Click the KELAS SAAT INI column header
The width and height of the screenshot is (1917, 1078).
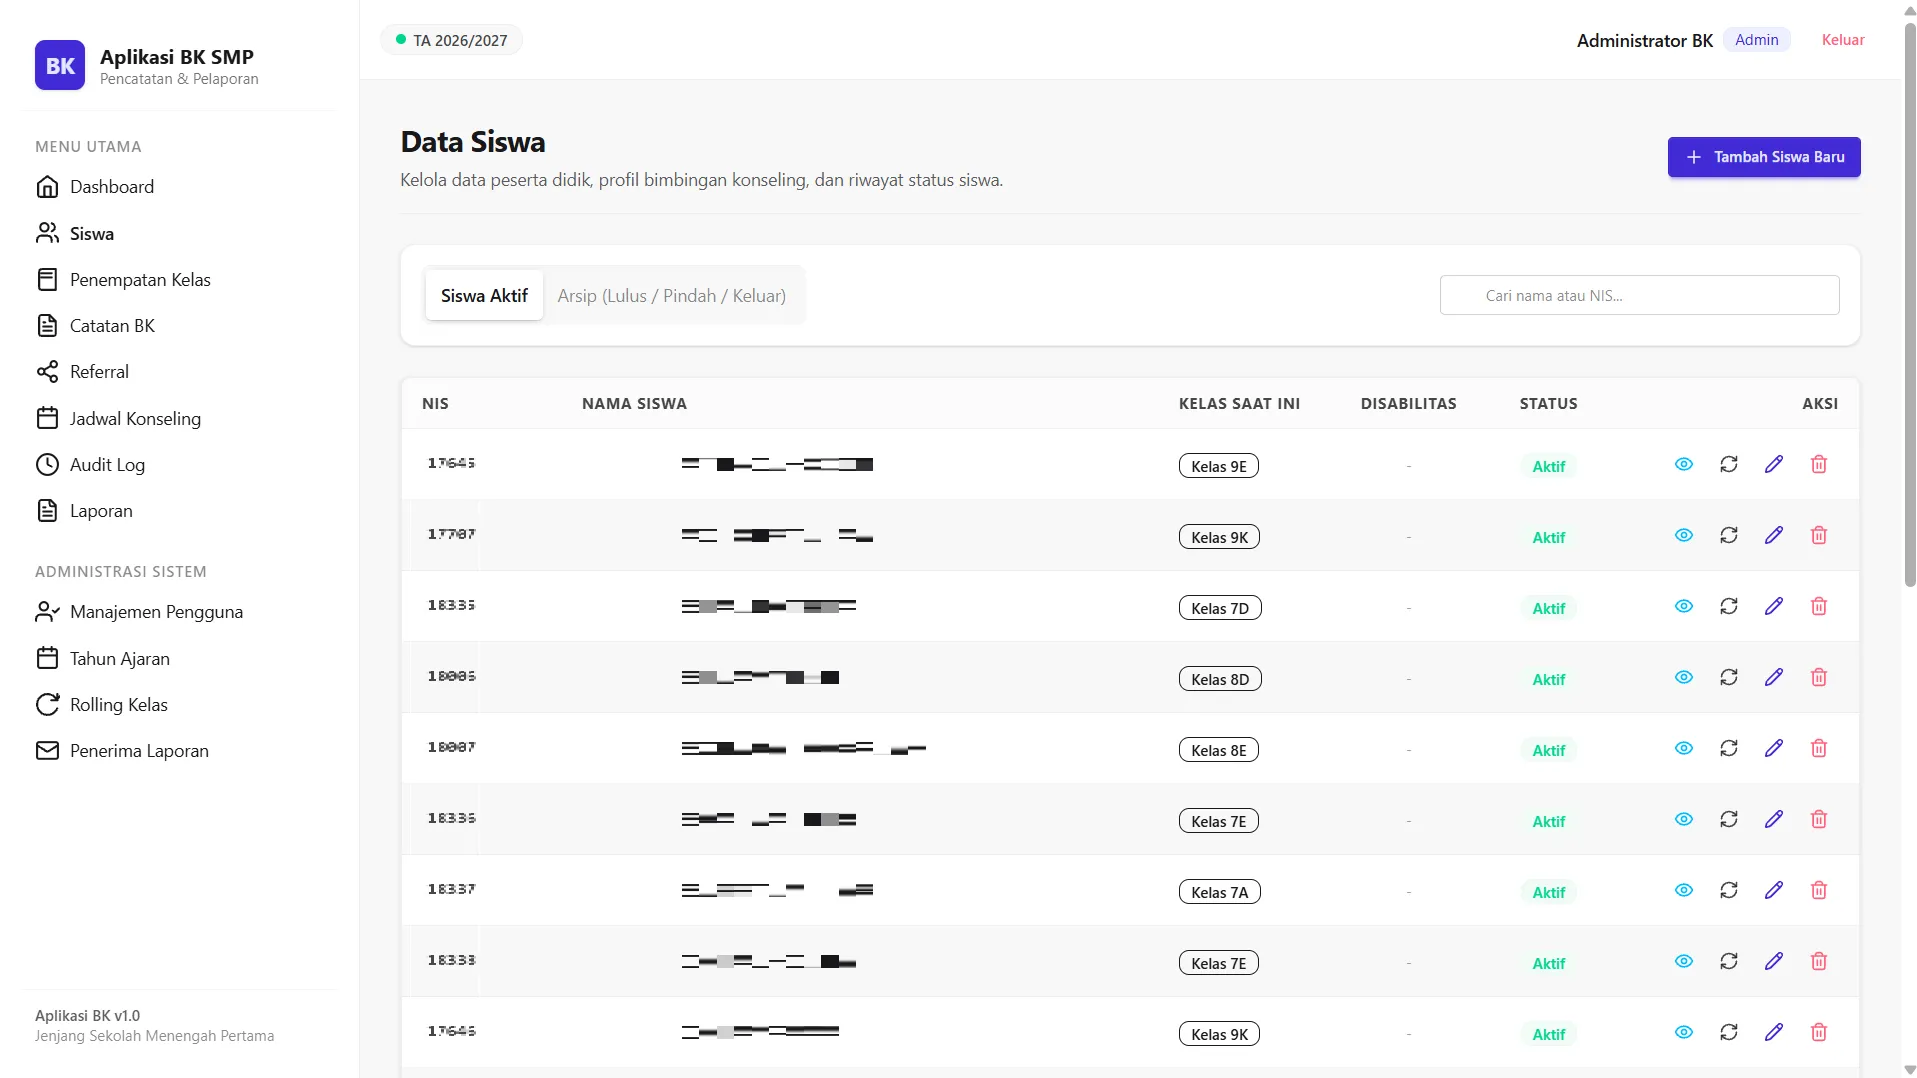coord(1239,404)
